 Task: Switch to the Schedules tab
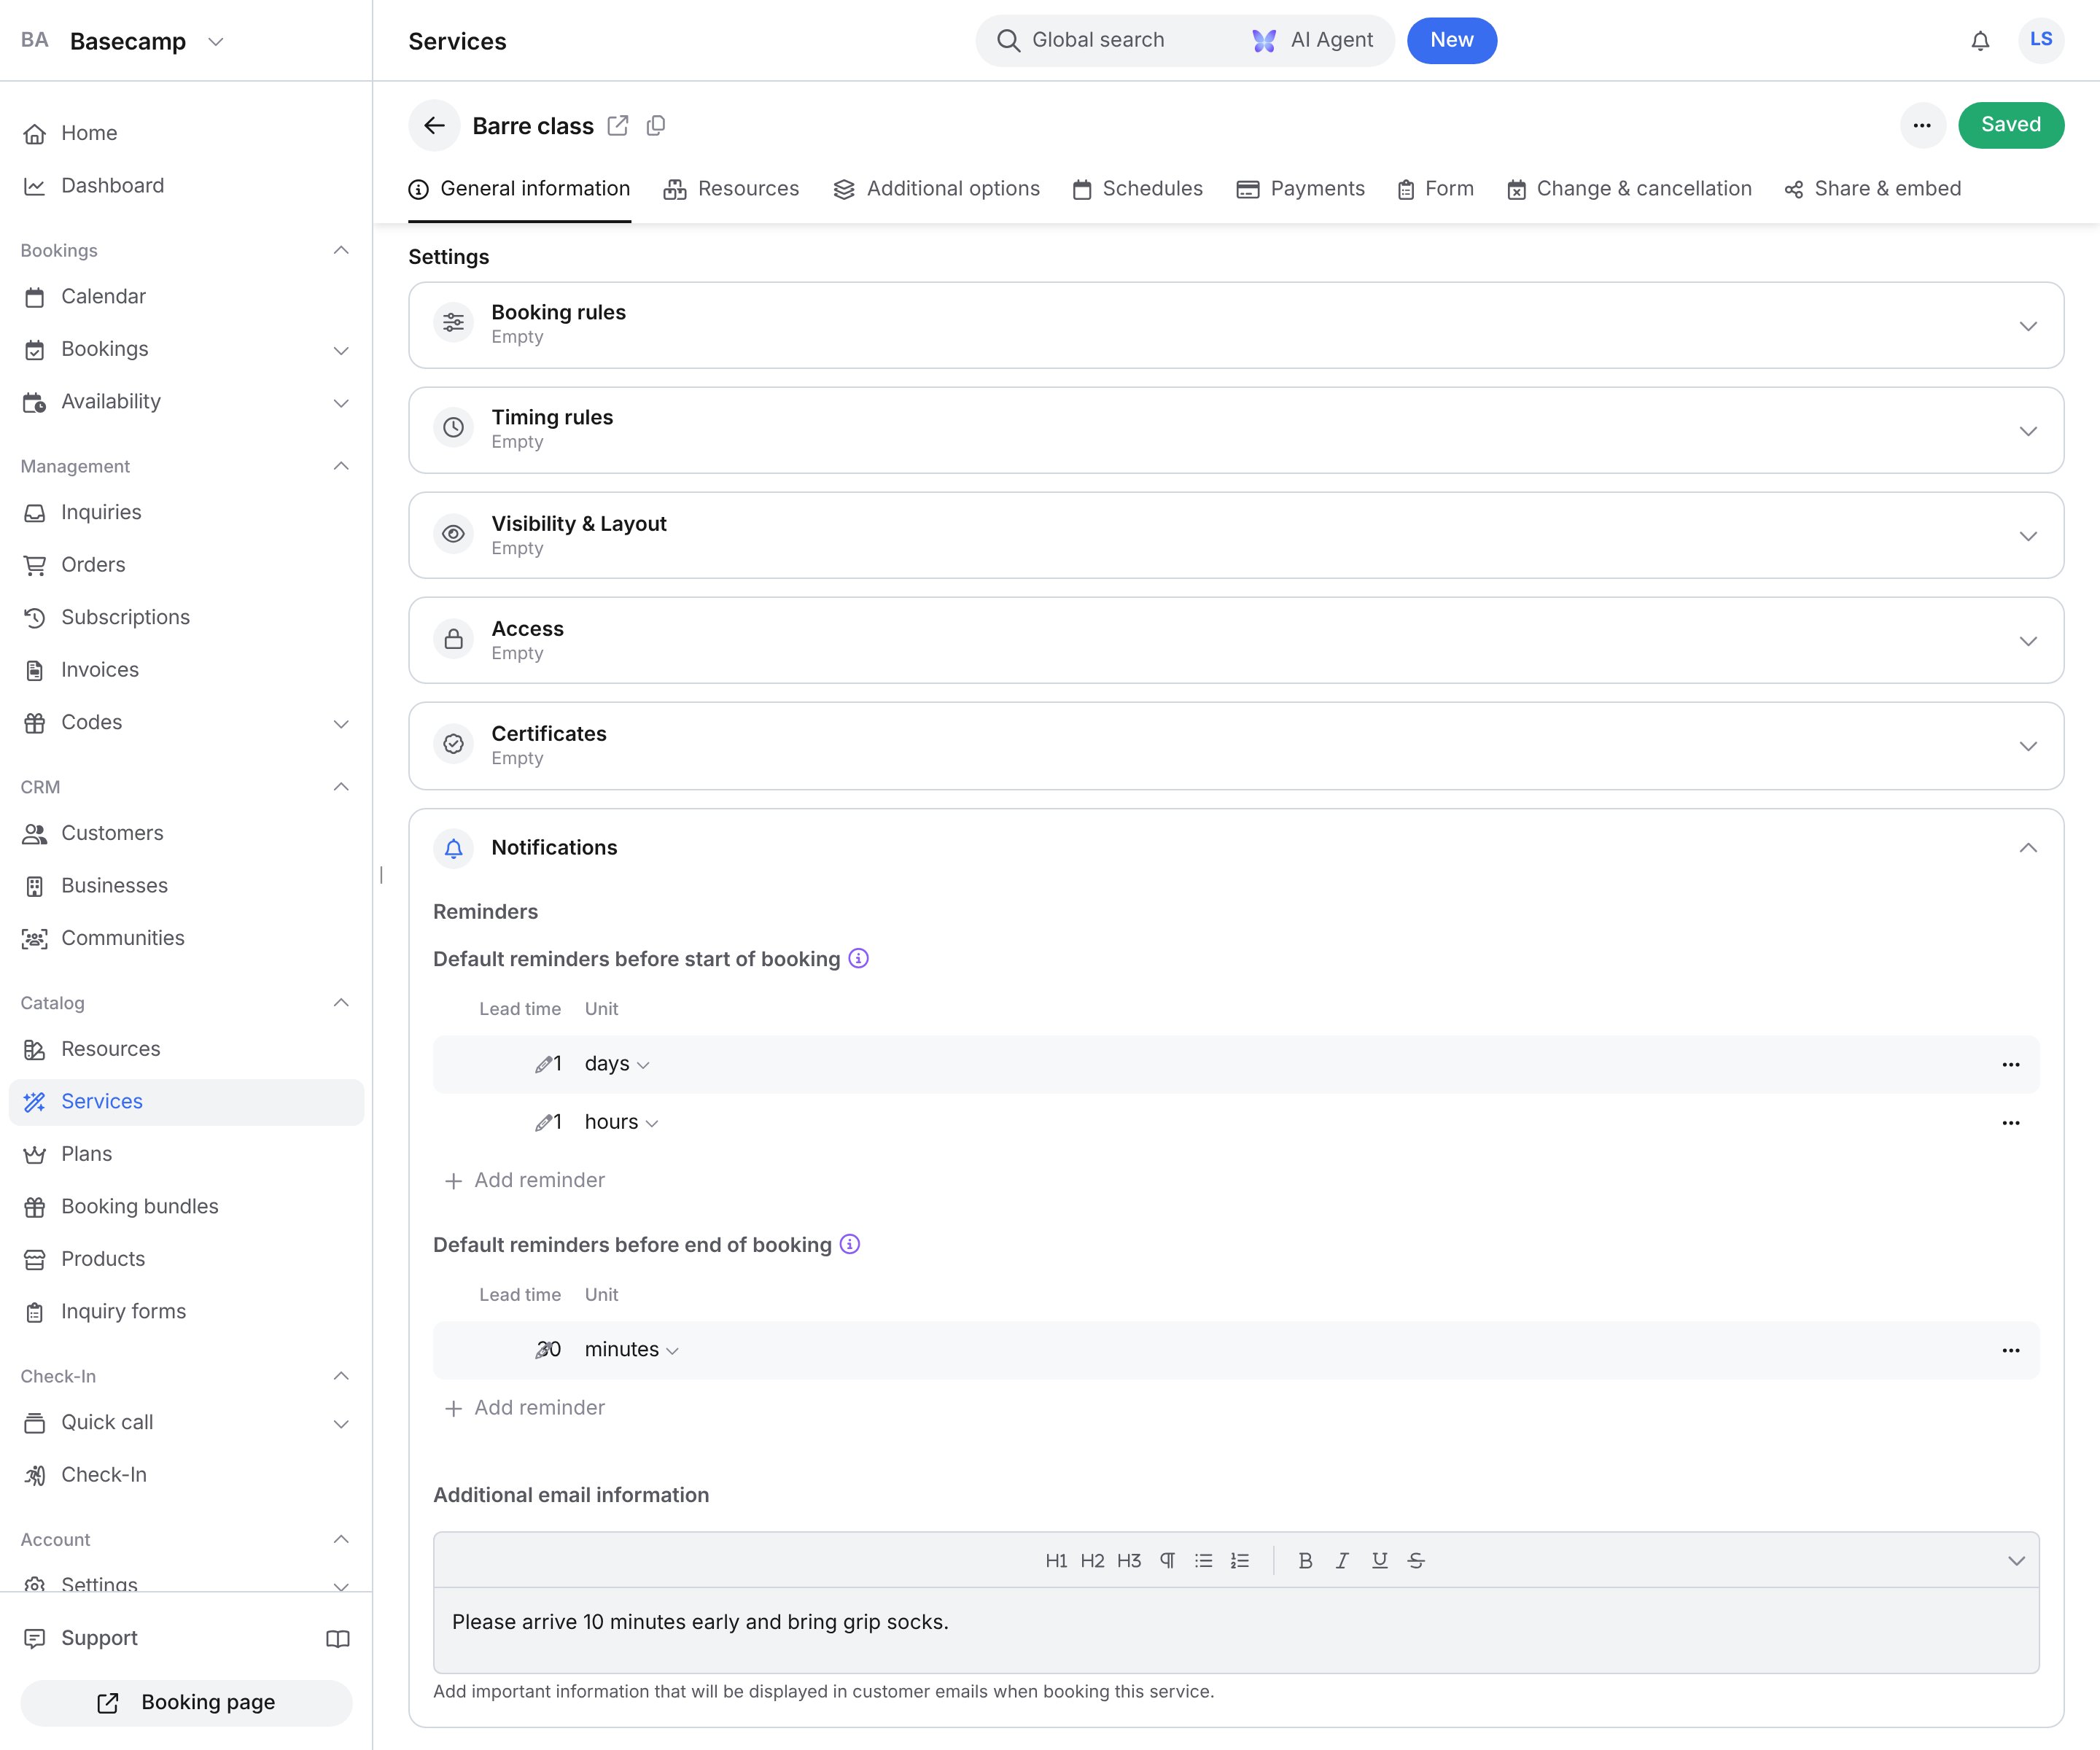1137,189
